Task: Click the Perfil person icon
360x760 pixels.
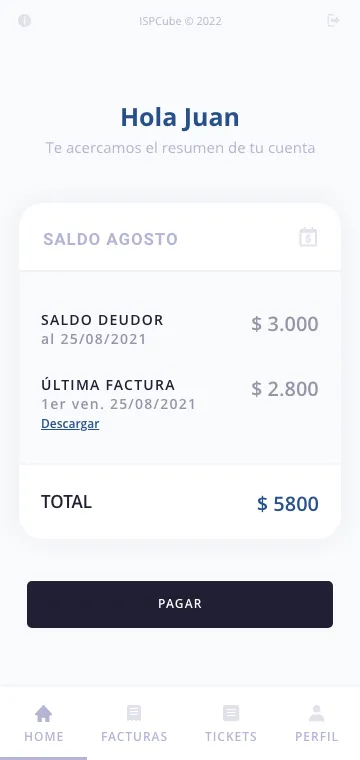Action: coord(316,713)
